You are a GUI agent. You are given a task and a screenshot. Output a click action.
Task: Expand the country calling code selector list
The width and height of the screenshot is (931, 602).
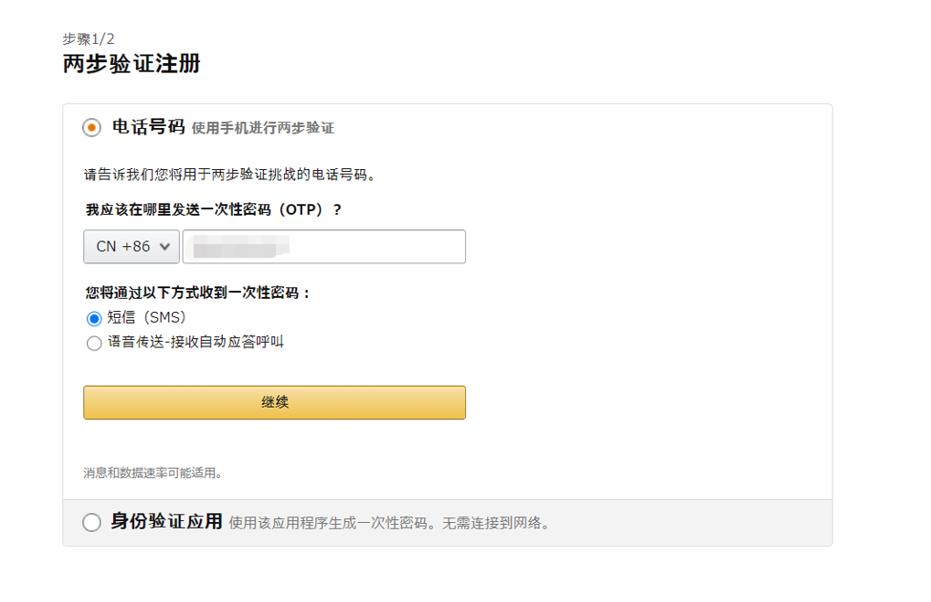(129, 246)
